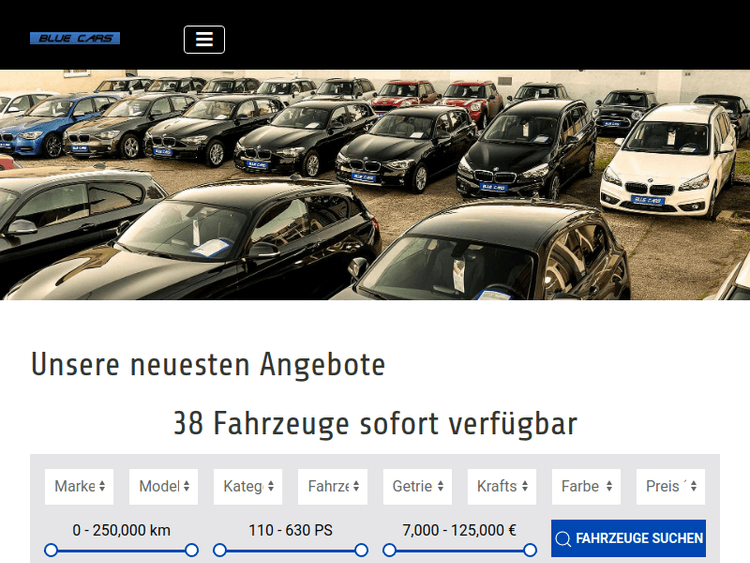Open the Preis sort dropdown

click(x=671, y=486)
